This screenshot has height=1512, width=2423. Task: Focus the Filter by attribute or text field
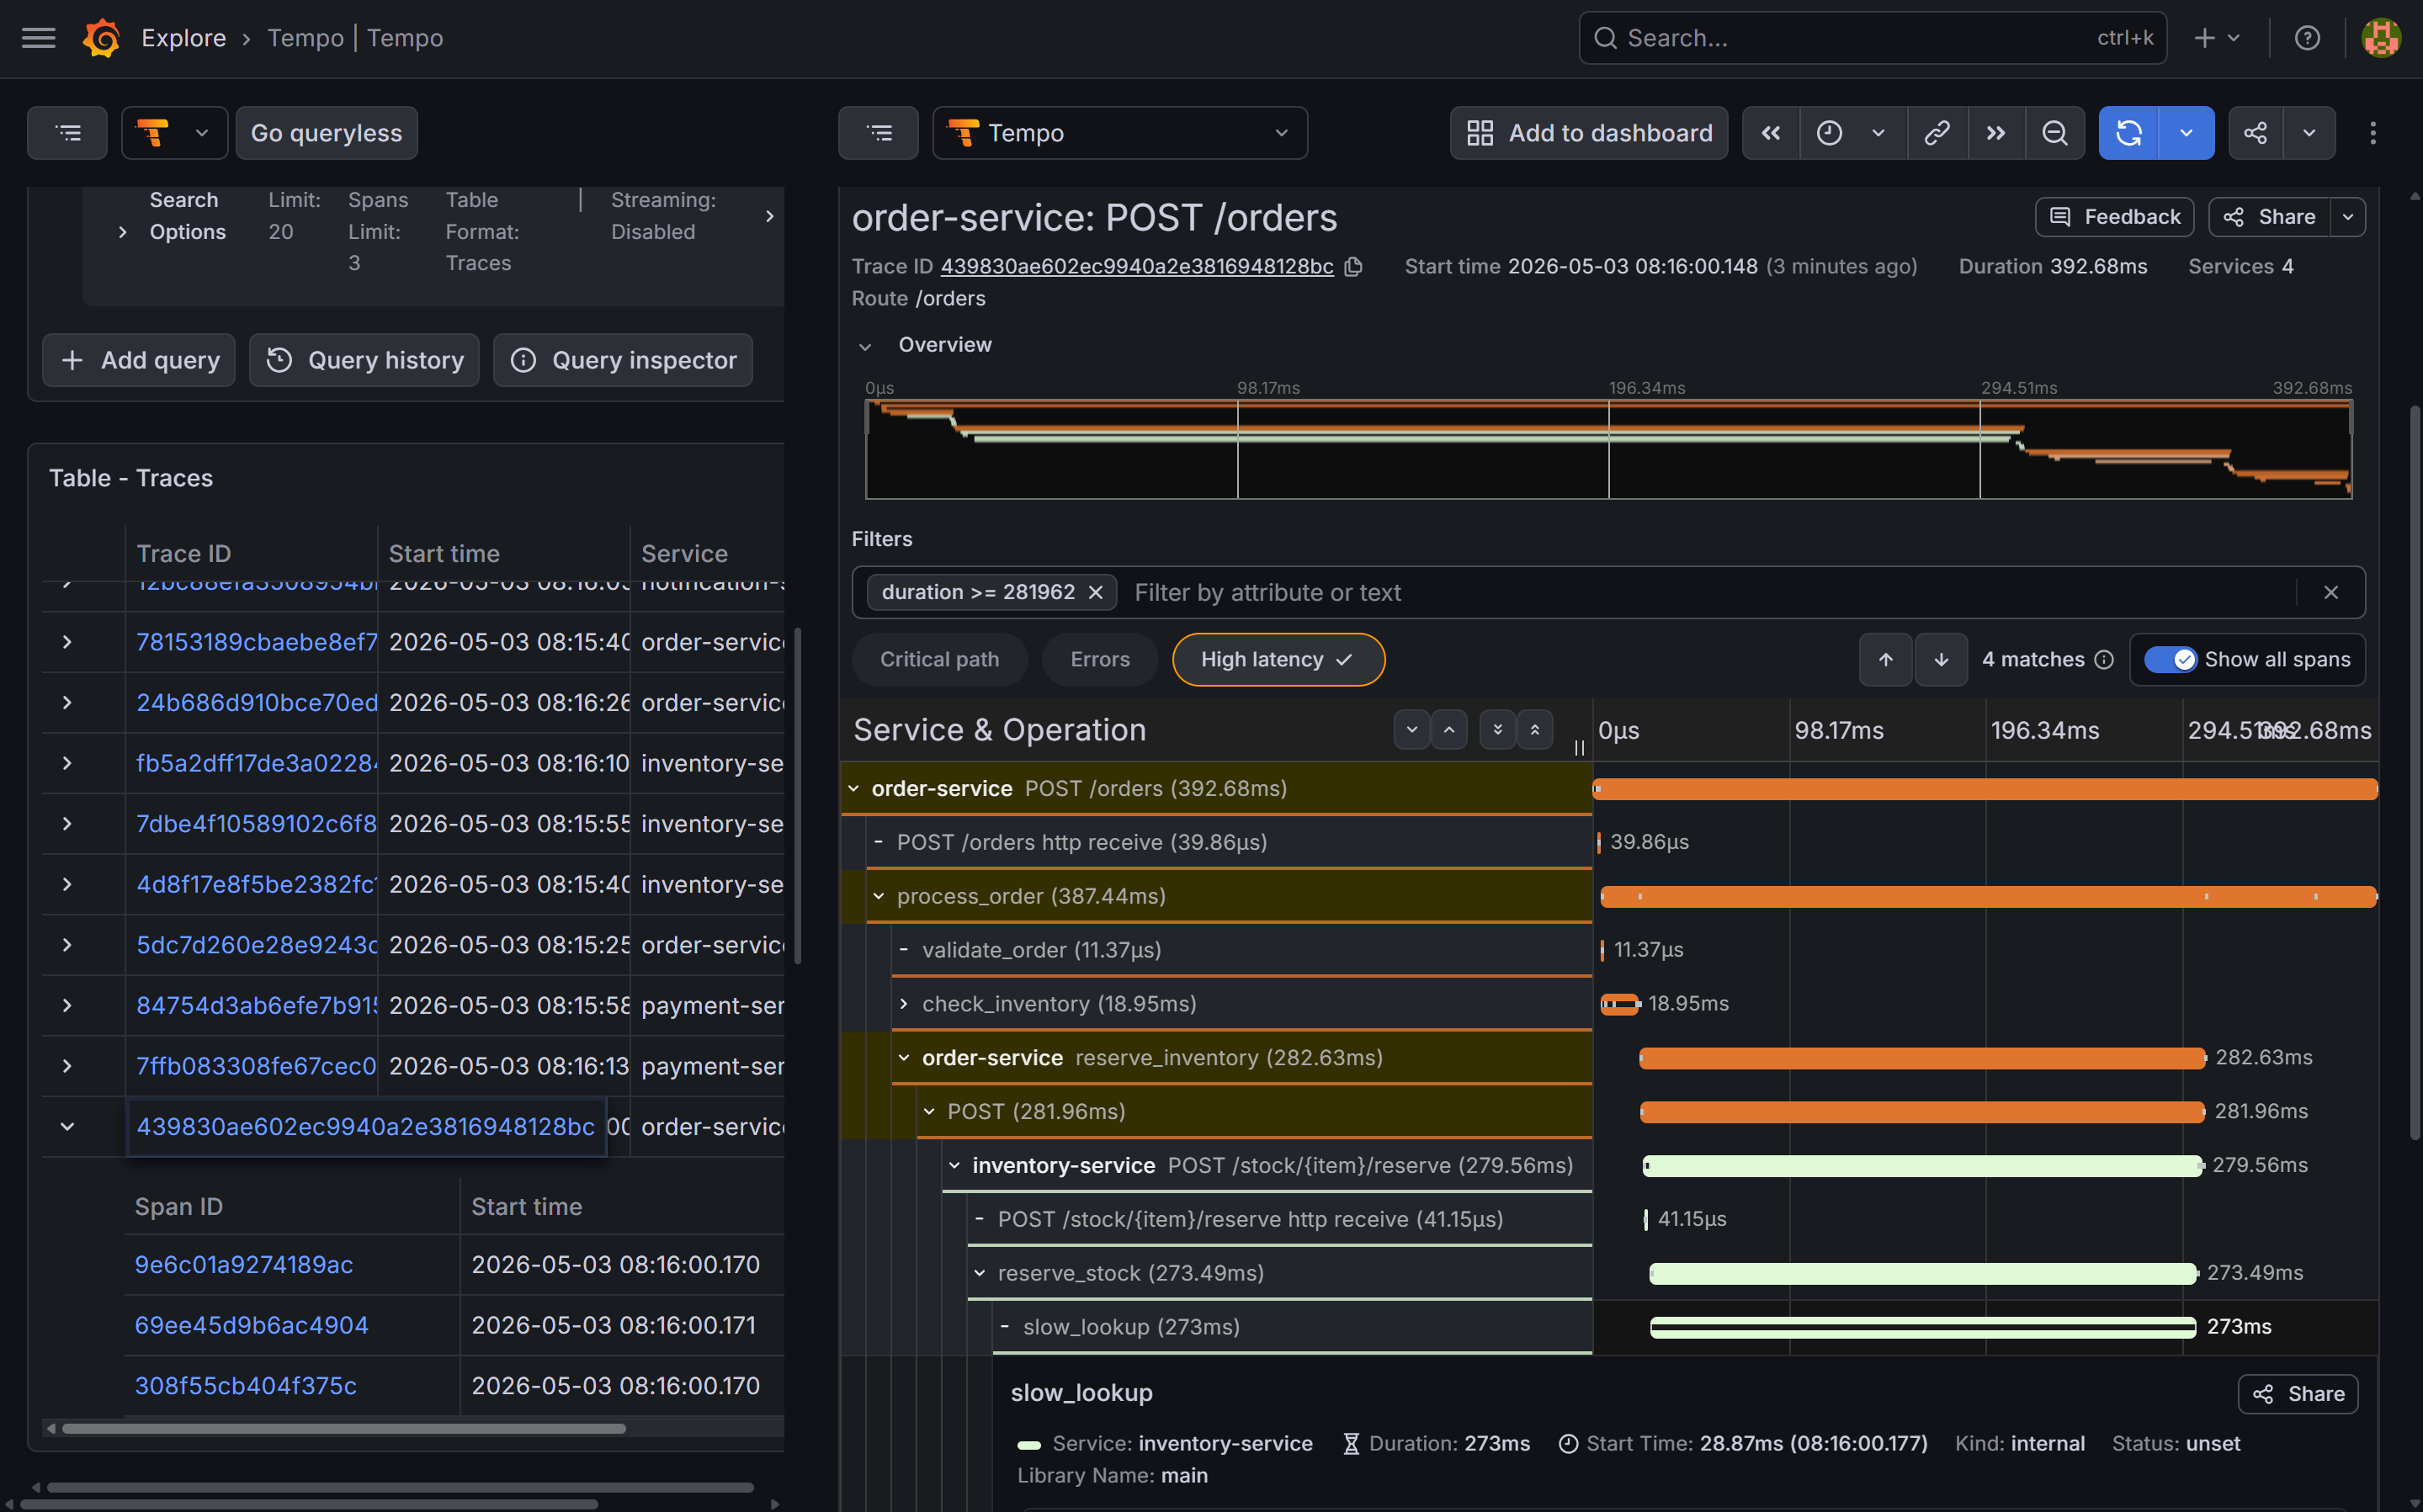[x=1710, y=593]
